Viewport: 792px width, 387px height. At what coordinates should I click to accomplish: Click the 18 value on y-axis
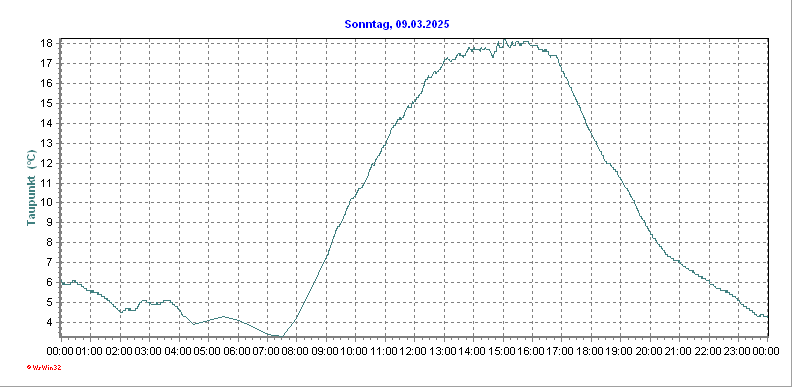[47, 43]
